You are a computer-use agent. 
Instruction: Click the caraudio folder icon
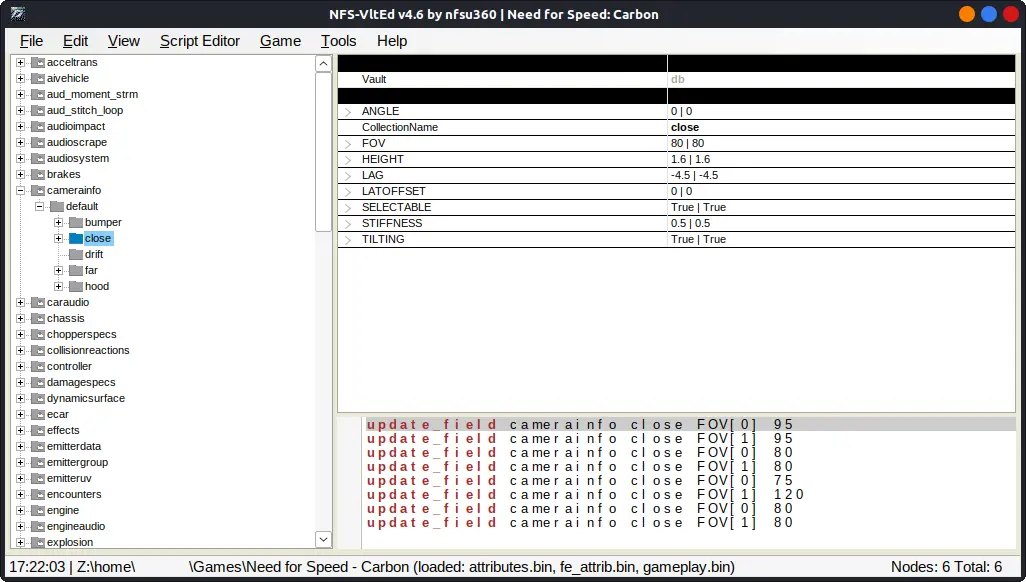coord(38,302)
